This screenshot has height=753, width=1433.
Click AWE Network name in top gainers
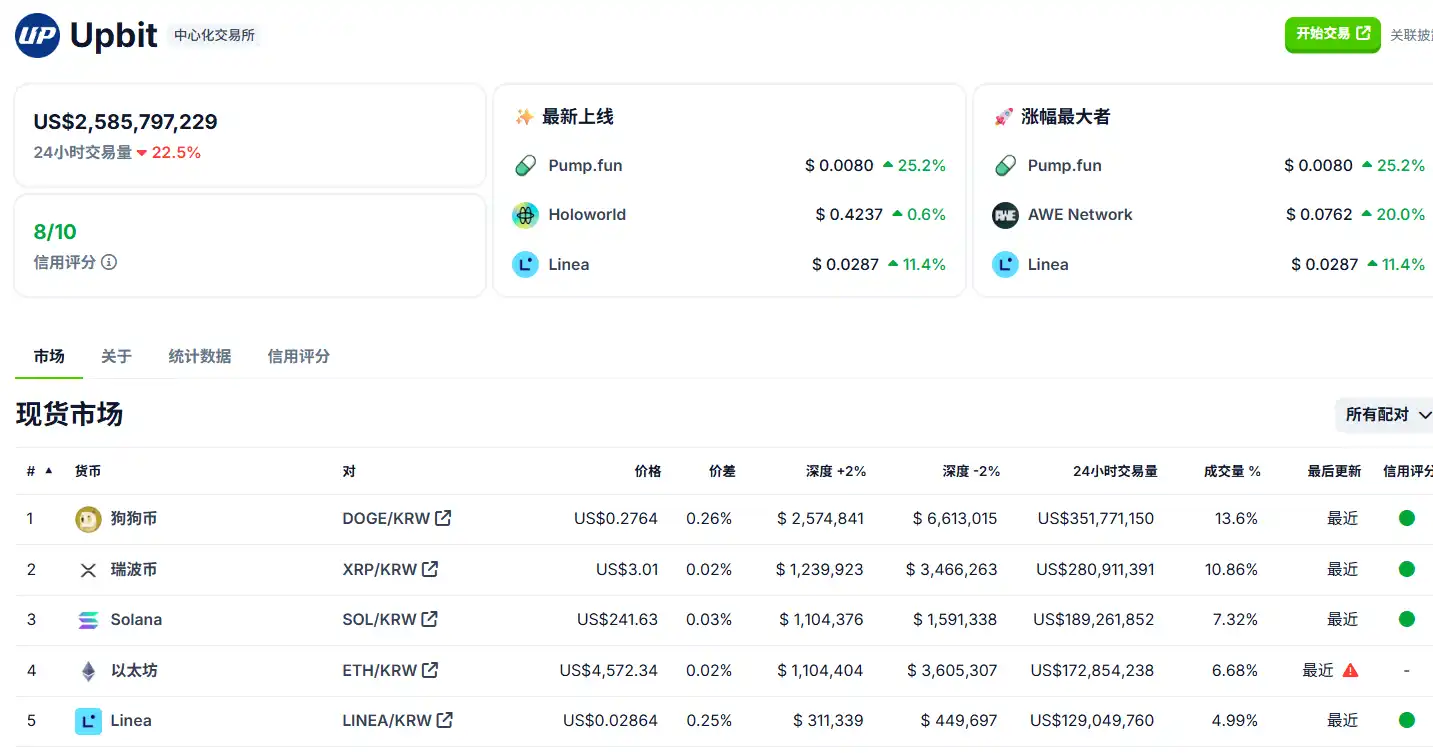(1080, 214)
